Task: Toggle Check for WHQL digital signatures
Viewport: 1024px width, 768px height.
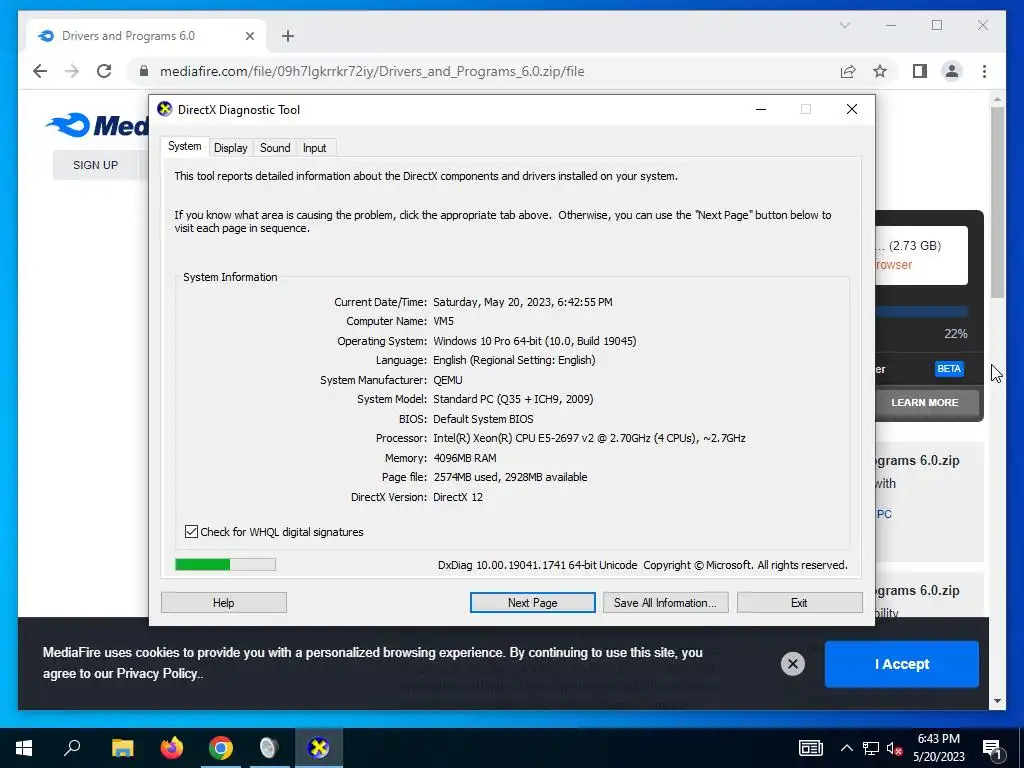Action: (x=191, y=532)
